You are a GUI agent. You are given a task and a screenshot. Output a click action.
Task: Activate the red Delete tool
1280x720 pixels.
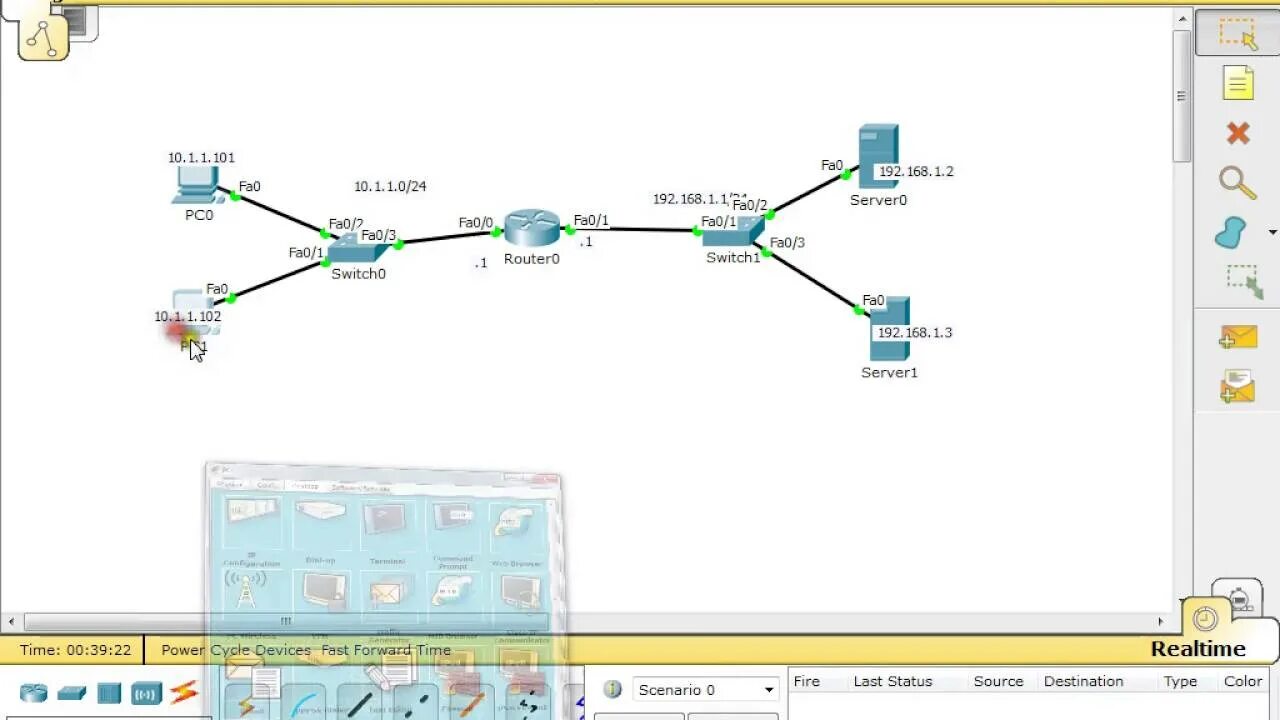[x=1237, y=133]
